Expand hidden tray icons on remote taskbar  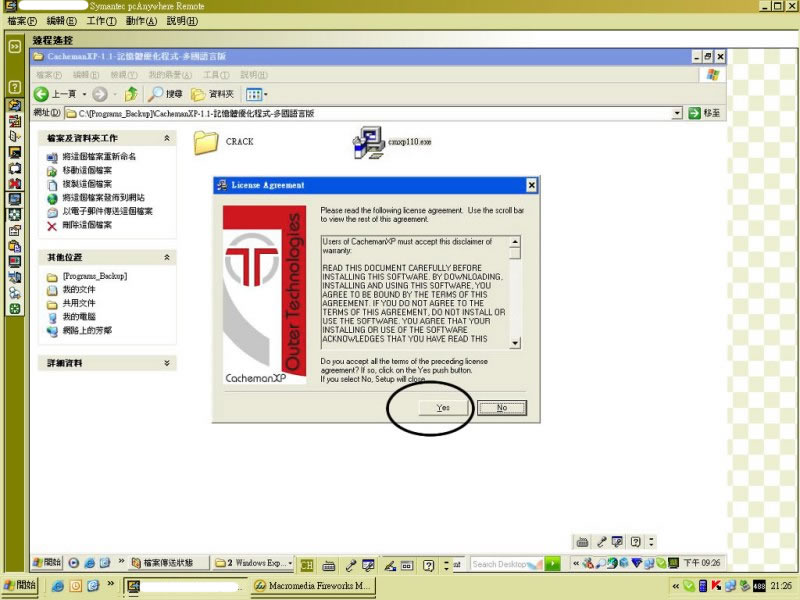tap(576, 564)
